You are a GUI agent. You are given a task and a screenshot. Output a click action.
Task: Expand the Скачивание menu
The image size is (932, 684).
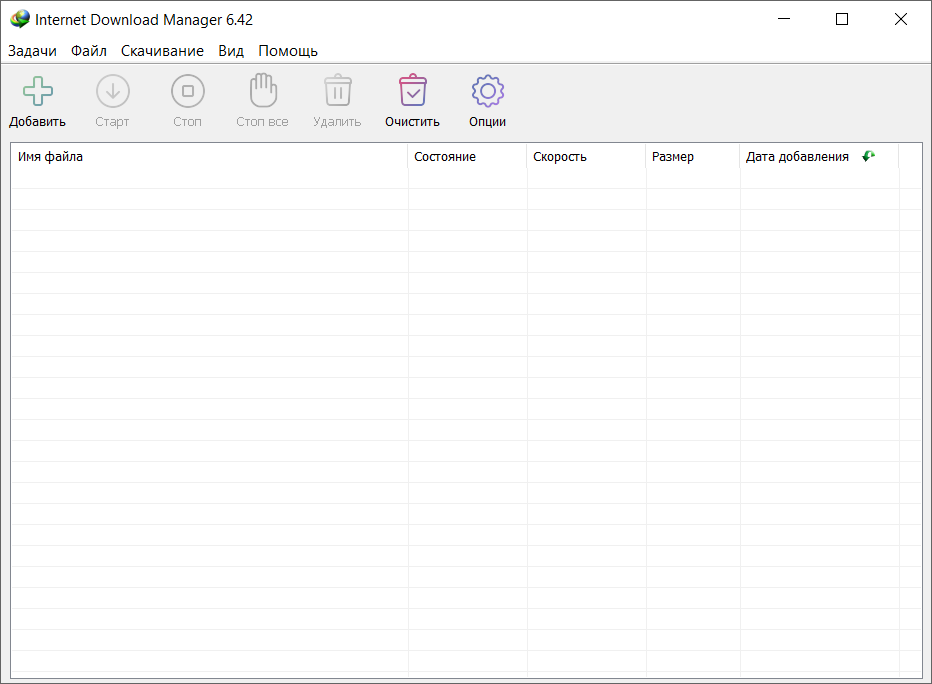tap(162, 51)
